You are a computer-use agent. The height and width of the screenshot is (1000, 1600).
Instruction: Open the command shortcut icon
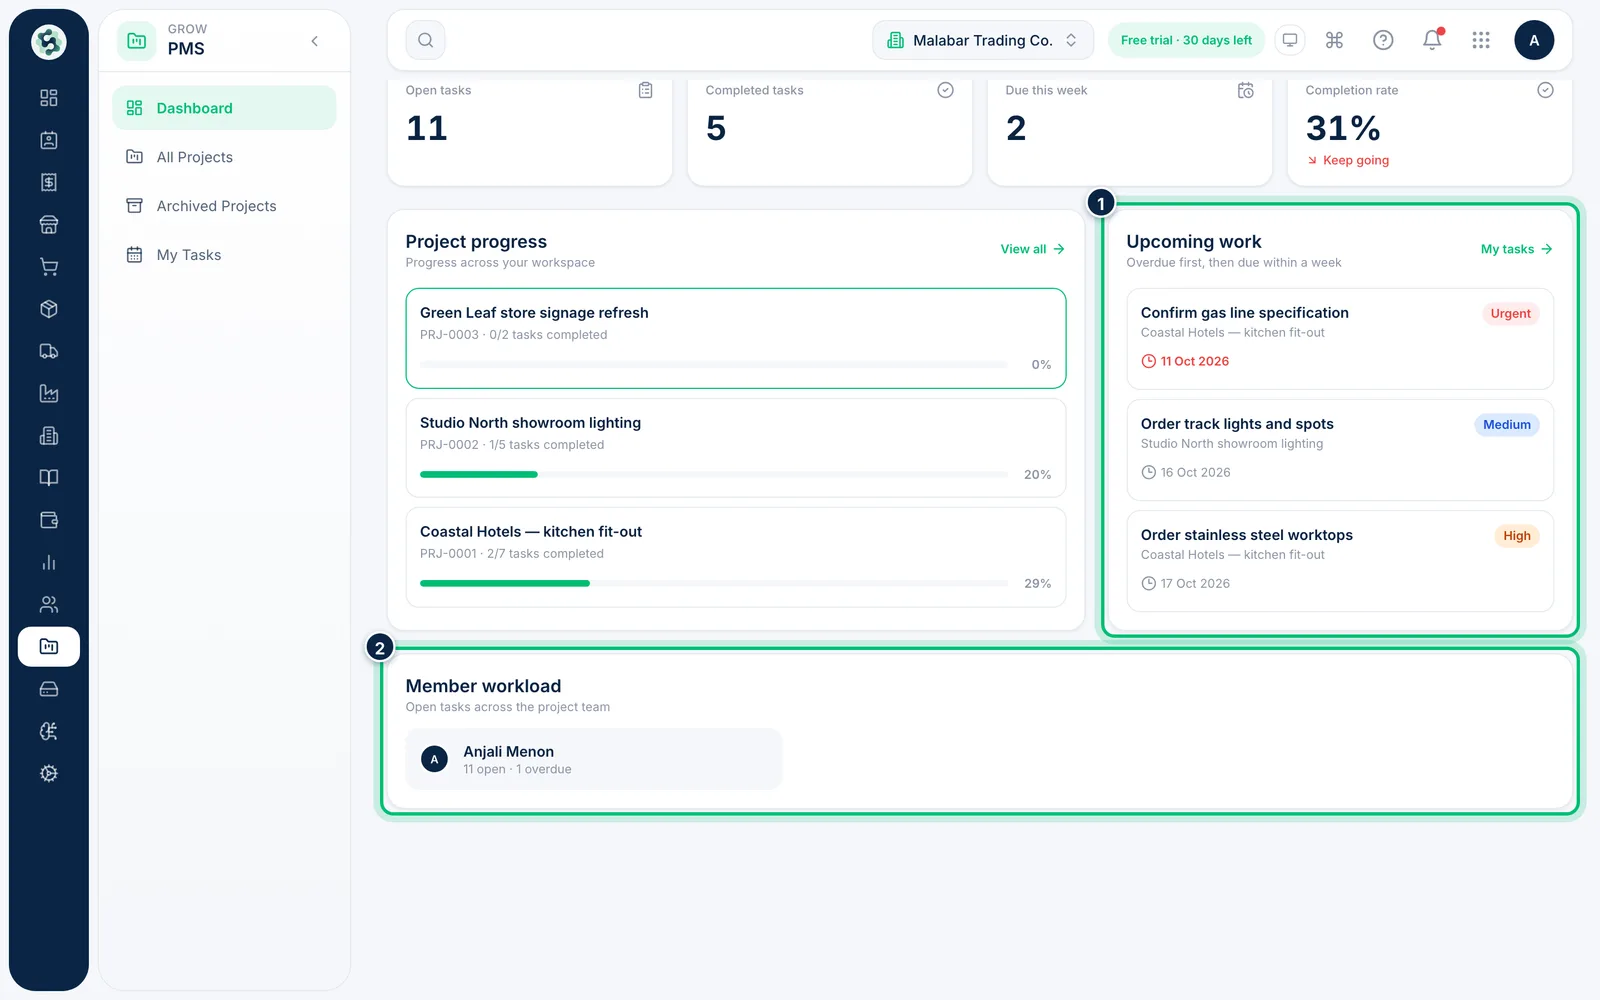(x=1334, y=40)
